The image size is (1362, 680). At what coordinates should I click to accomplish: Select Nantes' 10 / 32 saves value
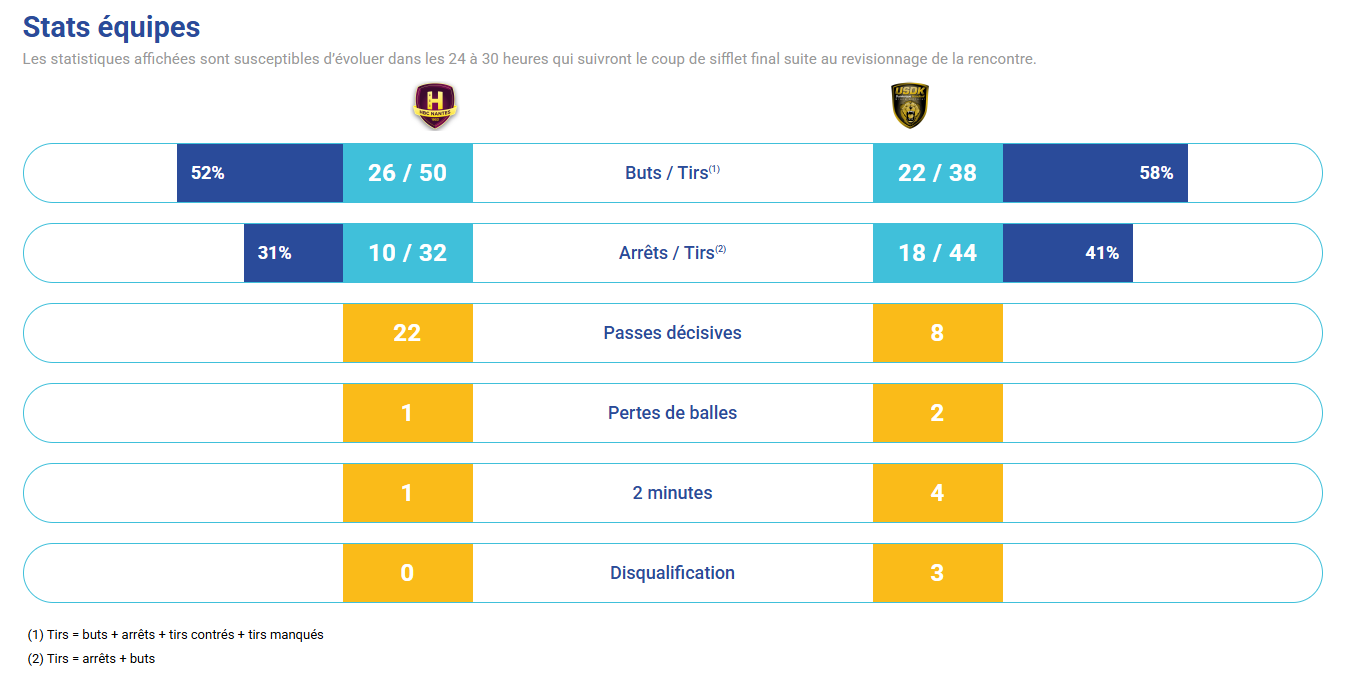coord(407,253)
